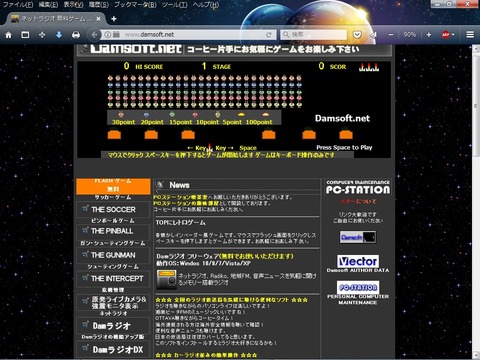Click the scrollbar down arrow

coord(476,356)
